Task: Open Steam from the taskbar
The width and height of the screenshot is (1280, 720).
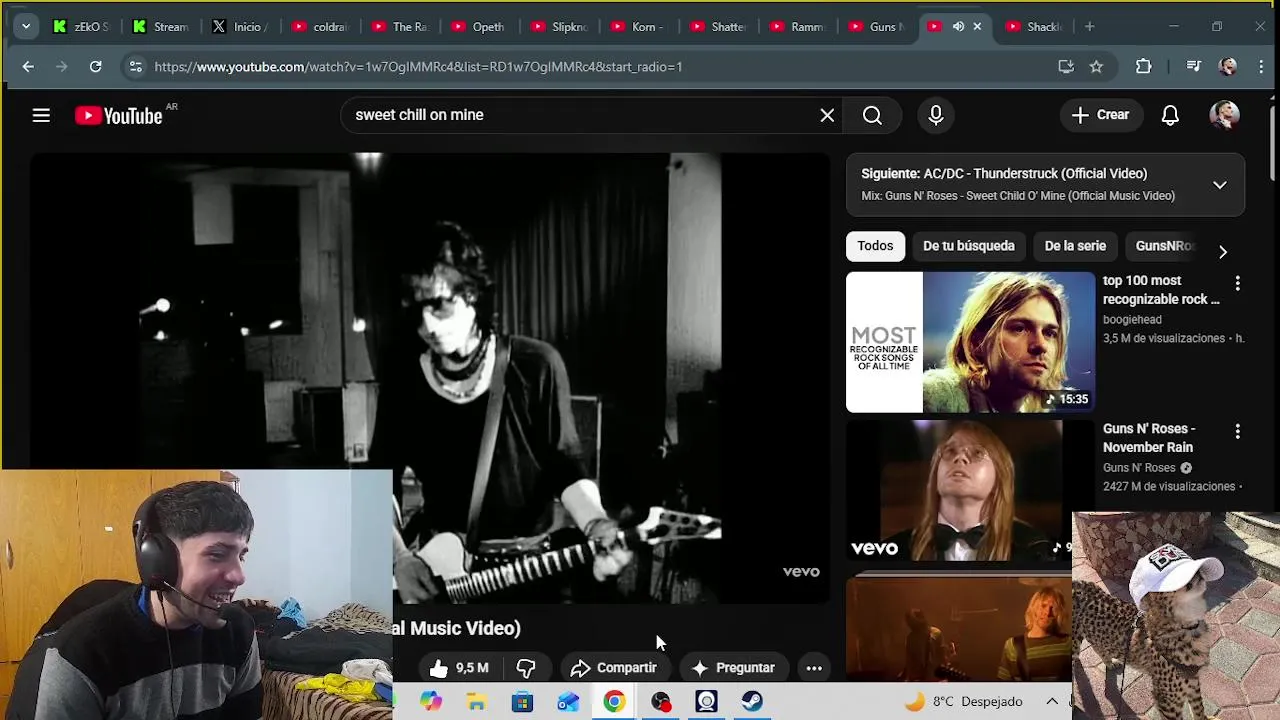Action: tap(753, 702)
